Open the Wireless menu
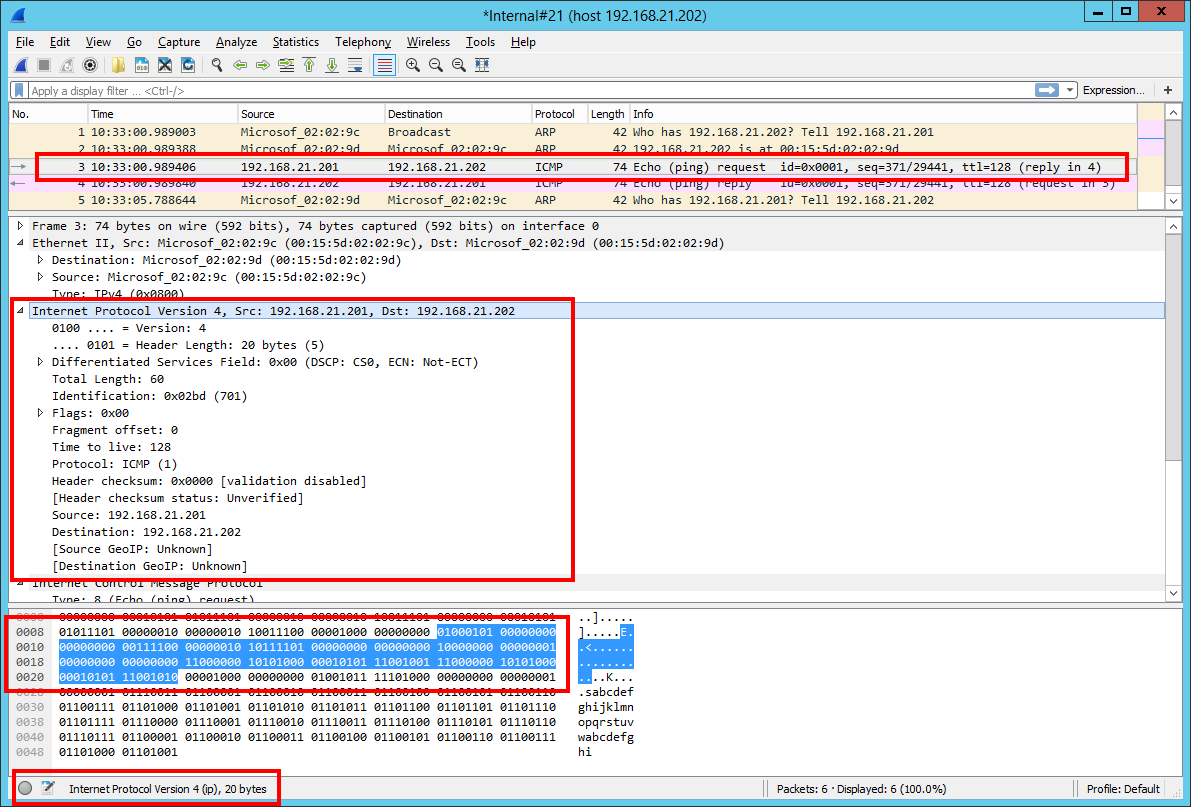 (428, 42)
